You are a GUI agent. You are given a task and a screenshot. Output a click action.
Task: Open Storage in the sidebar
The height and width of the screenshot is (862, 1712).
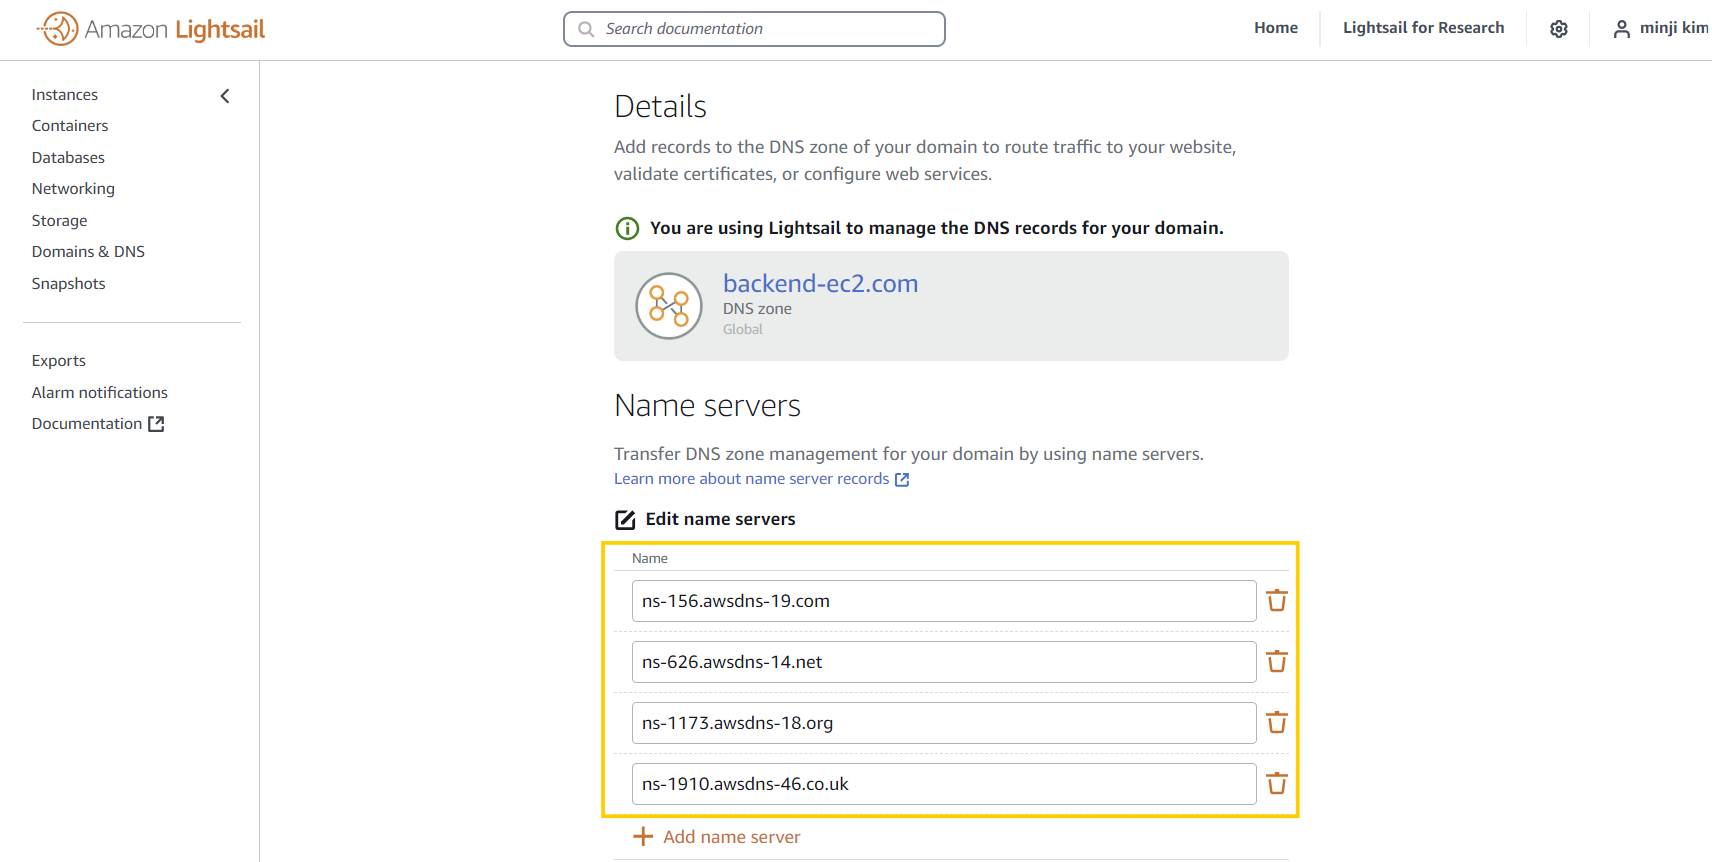pos(59,221)
